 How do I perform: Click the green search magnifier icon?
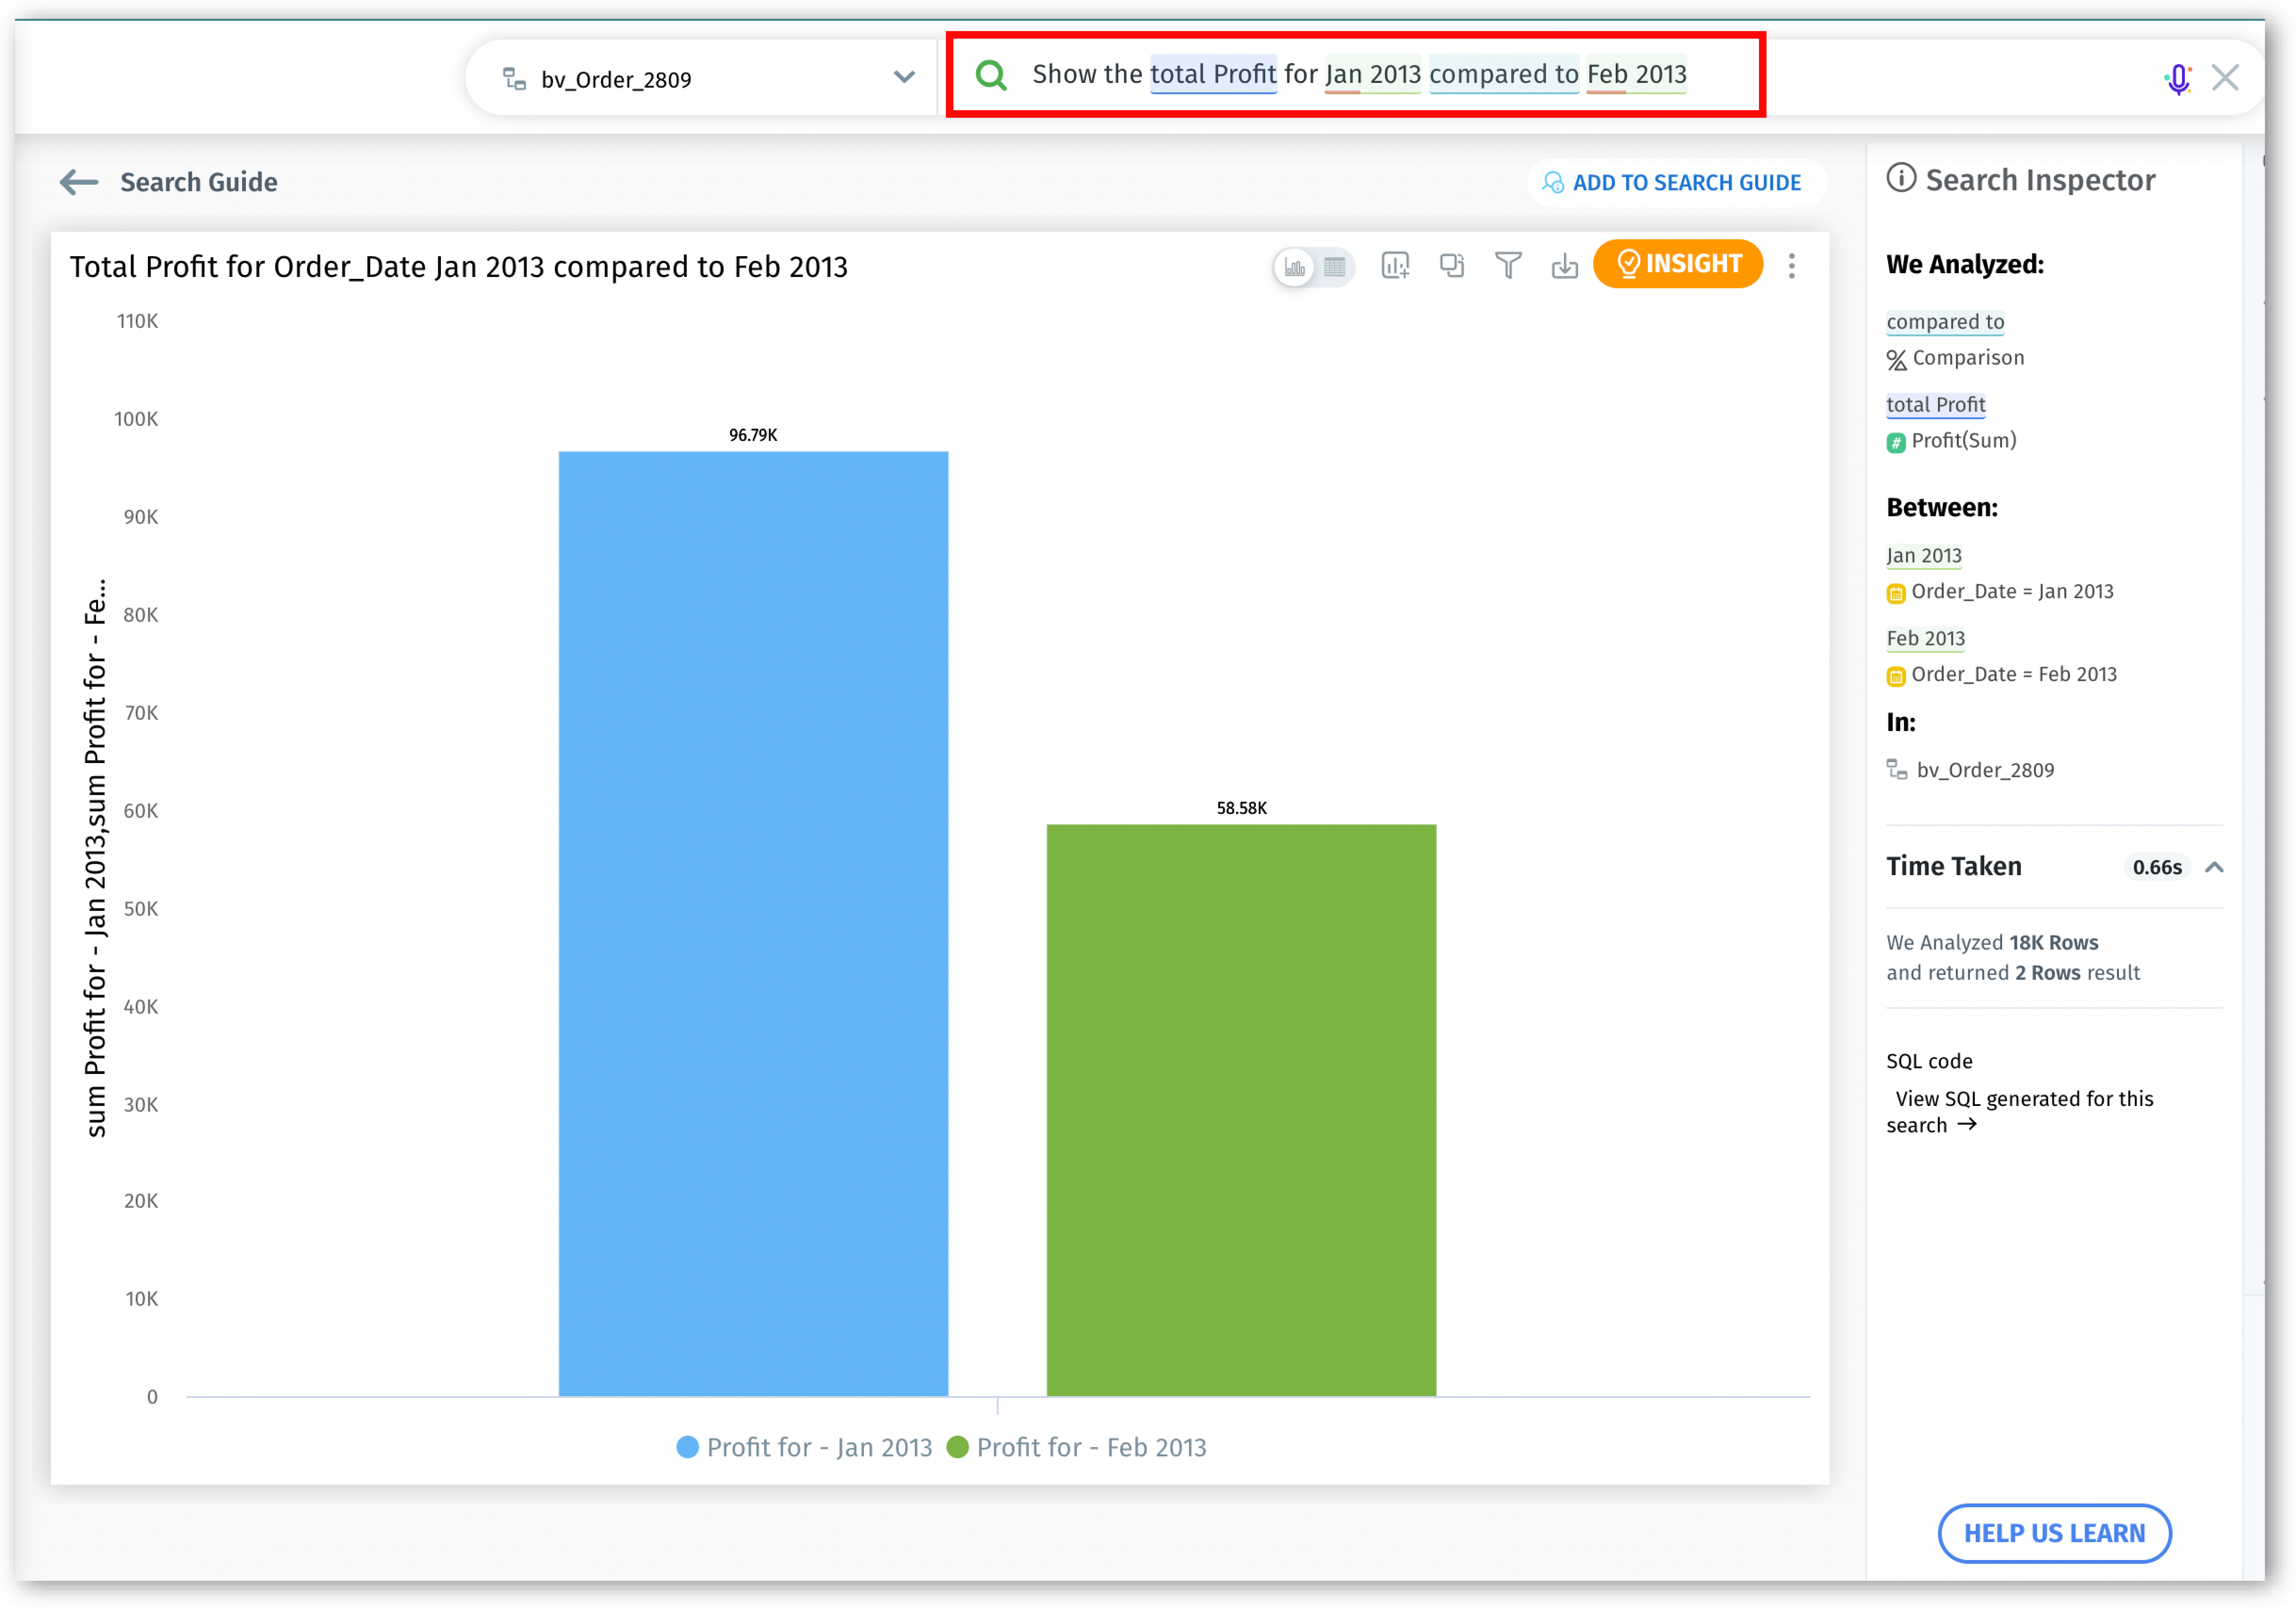(x=991, y=75)
